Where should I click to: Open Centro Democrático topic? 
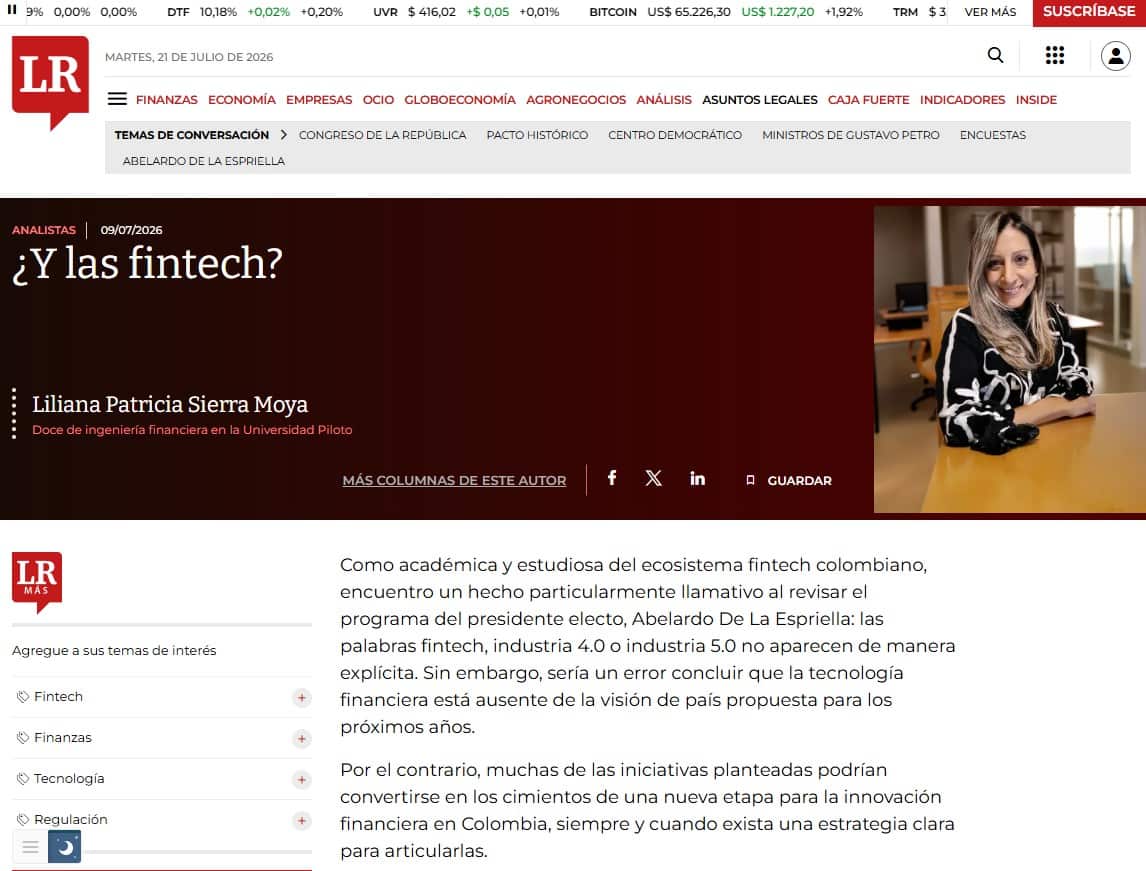pyautogui.click(x=675, y=135)
